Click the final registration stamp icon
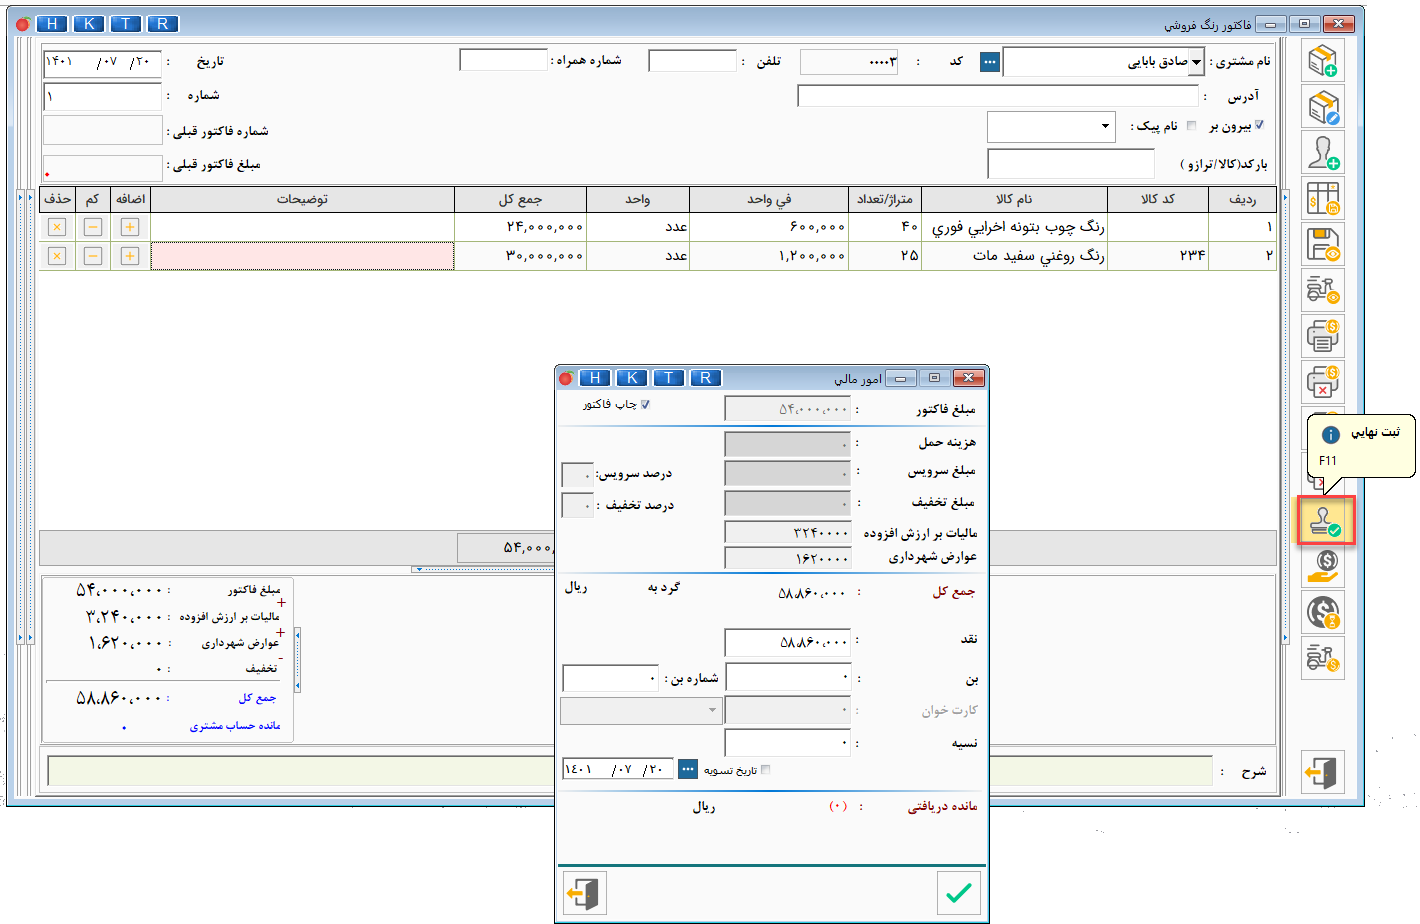 [x=1325, y=521]
